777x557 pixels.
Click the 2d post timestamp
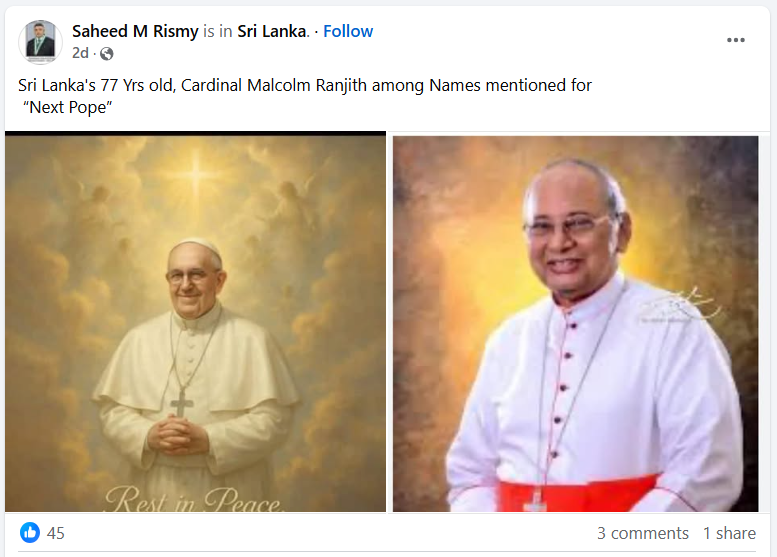click(x=80, y=53)
